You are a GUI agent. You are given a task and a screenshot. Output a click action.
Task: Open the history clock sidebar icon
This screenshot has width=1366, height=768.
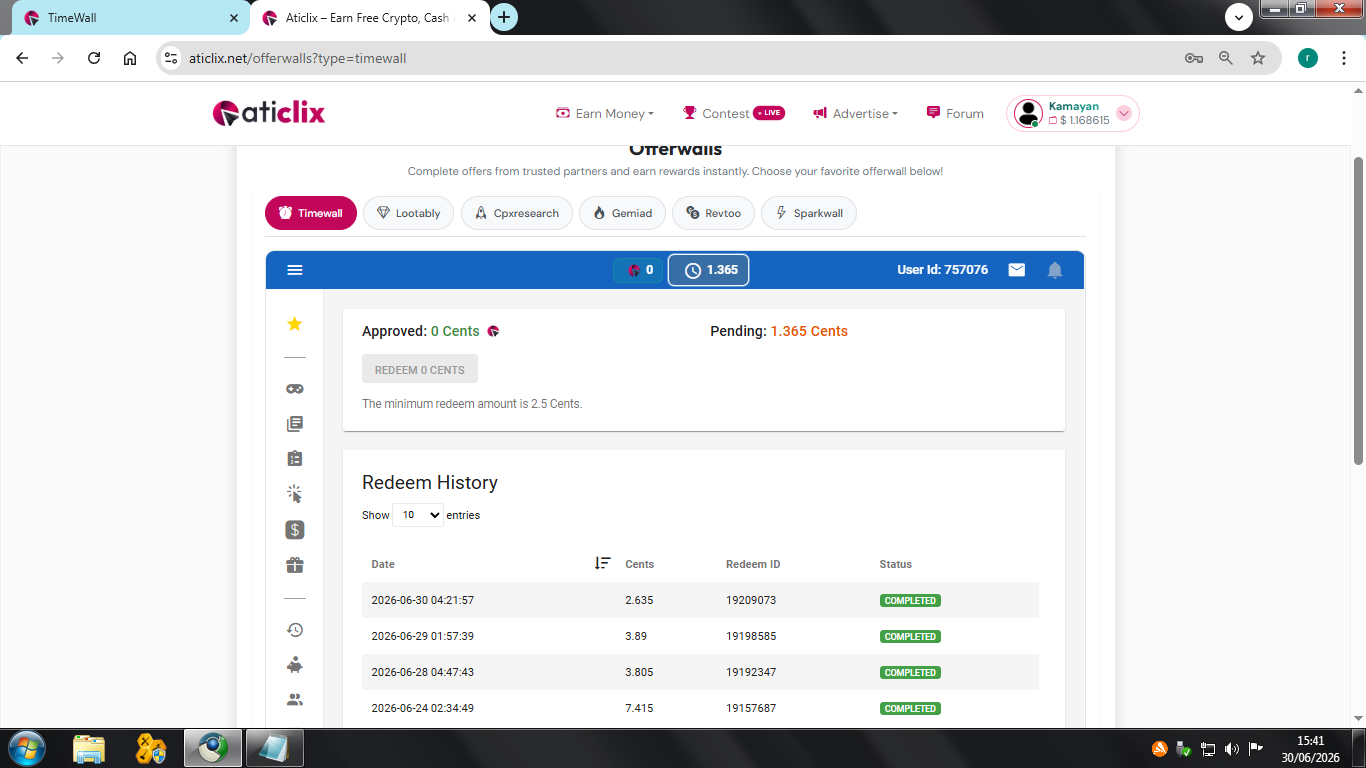[x=295, y=630]
